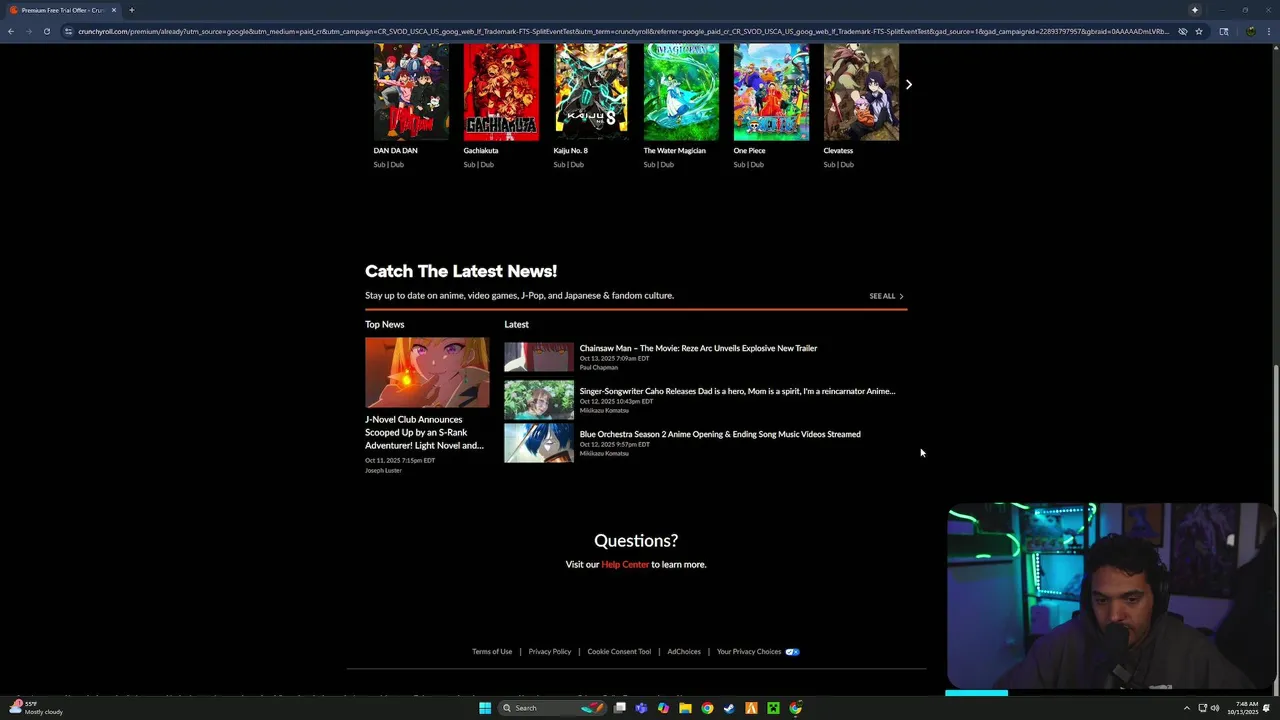Click the DAN DA DAN title text
The width and height of the screenshot is (1280, 720).
tap(396, 151)
